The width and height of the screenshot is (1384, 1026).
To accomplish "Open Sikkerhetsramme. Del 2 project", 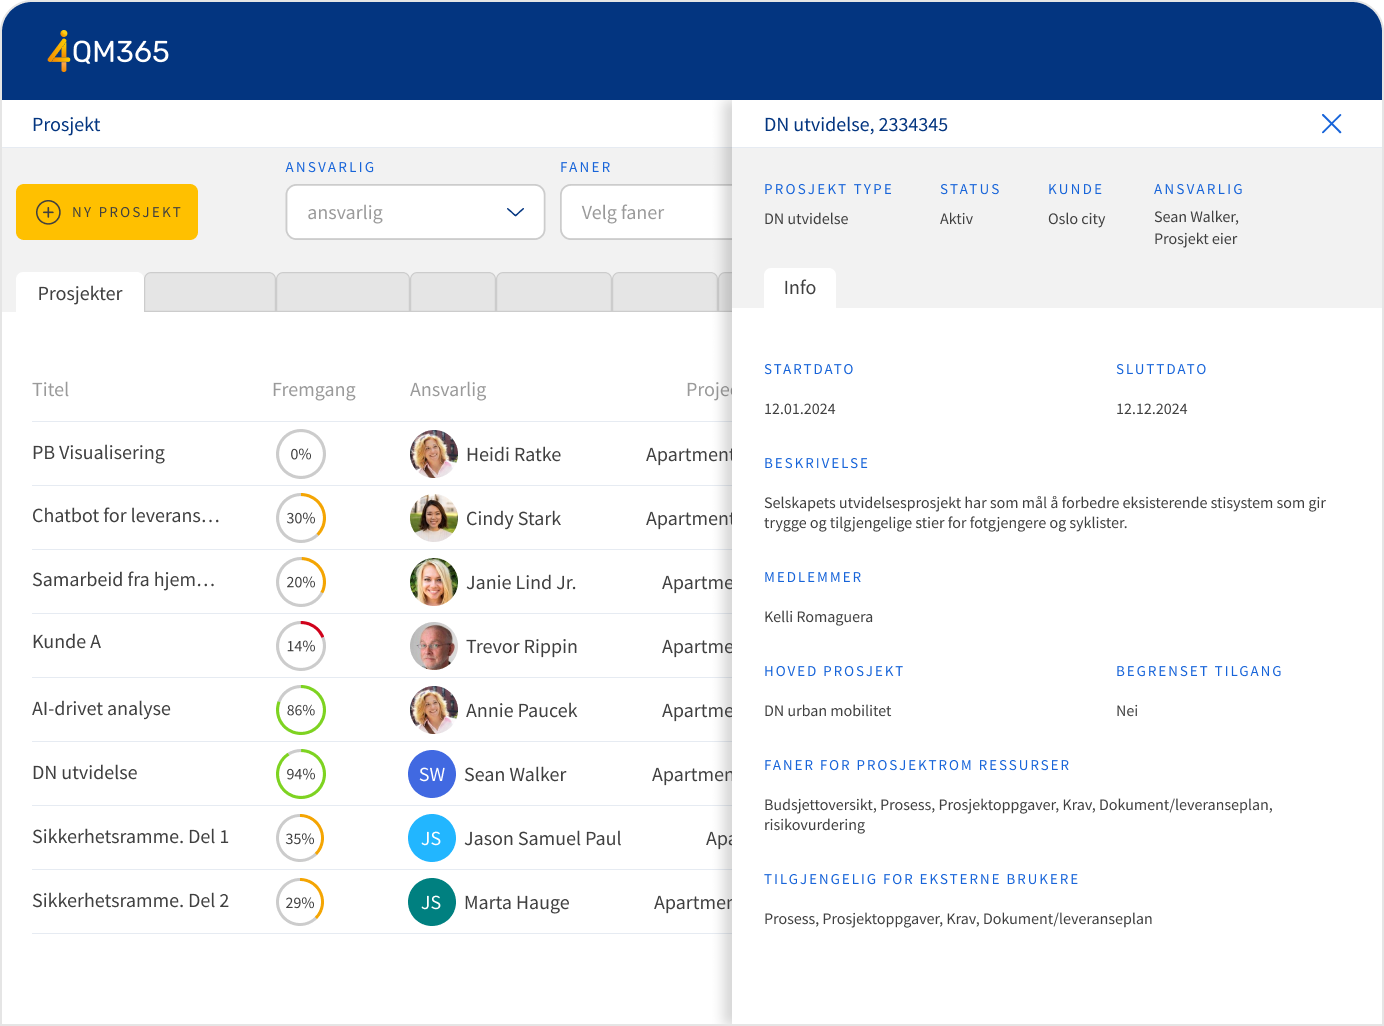I will pos(130,900).
